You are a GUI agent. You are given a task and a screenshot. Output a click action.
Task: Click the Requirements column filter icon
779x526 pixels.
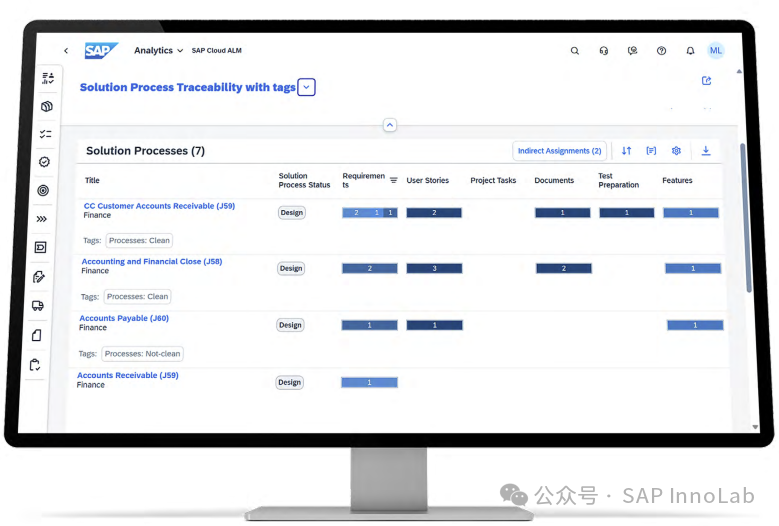393,180
